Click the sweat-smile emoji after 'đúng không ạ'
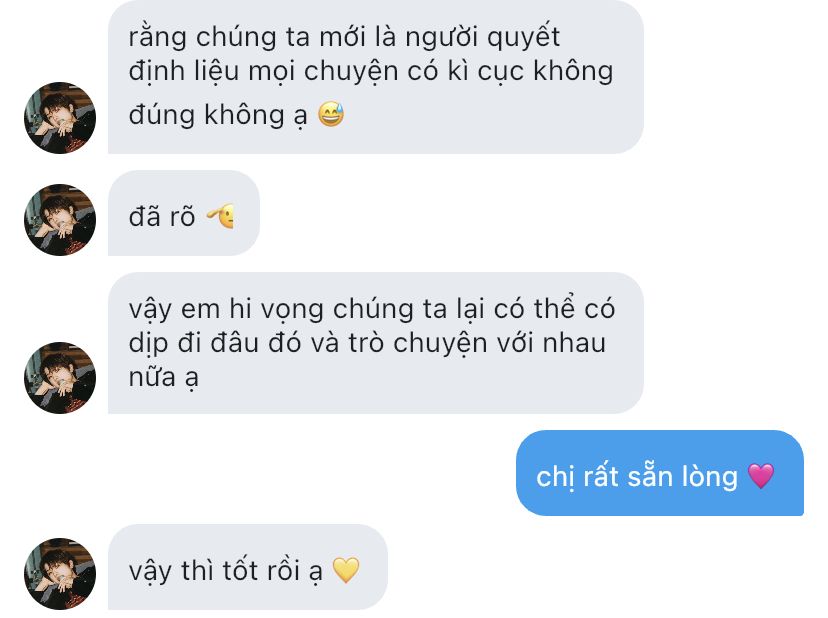This screenshot has height=618, width=828. click(331, 114)
